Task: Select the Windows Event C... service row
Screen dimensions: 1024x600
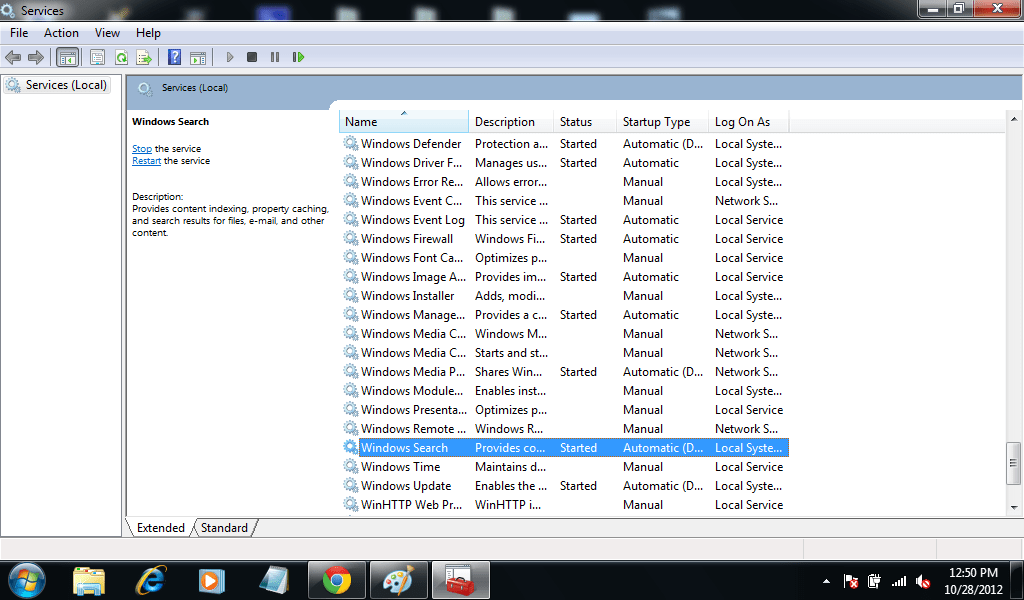Action: 564,200
